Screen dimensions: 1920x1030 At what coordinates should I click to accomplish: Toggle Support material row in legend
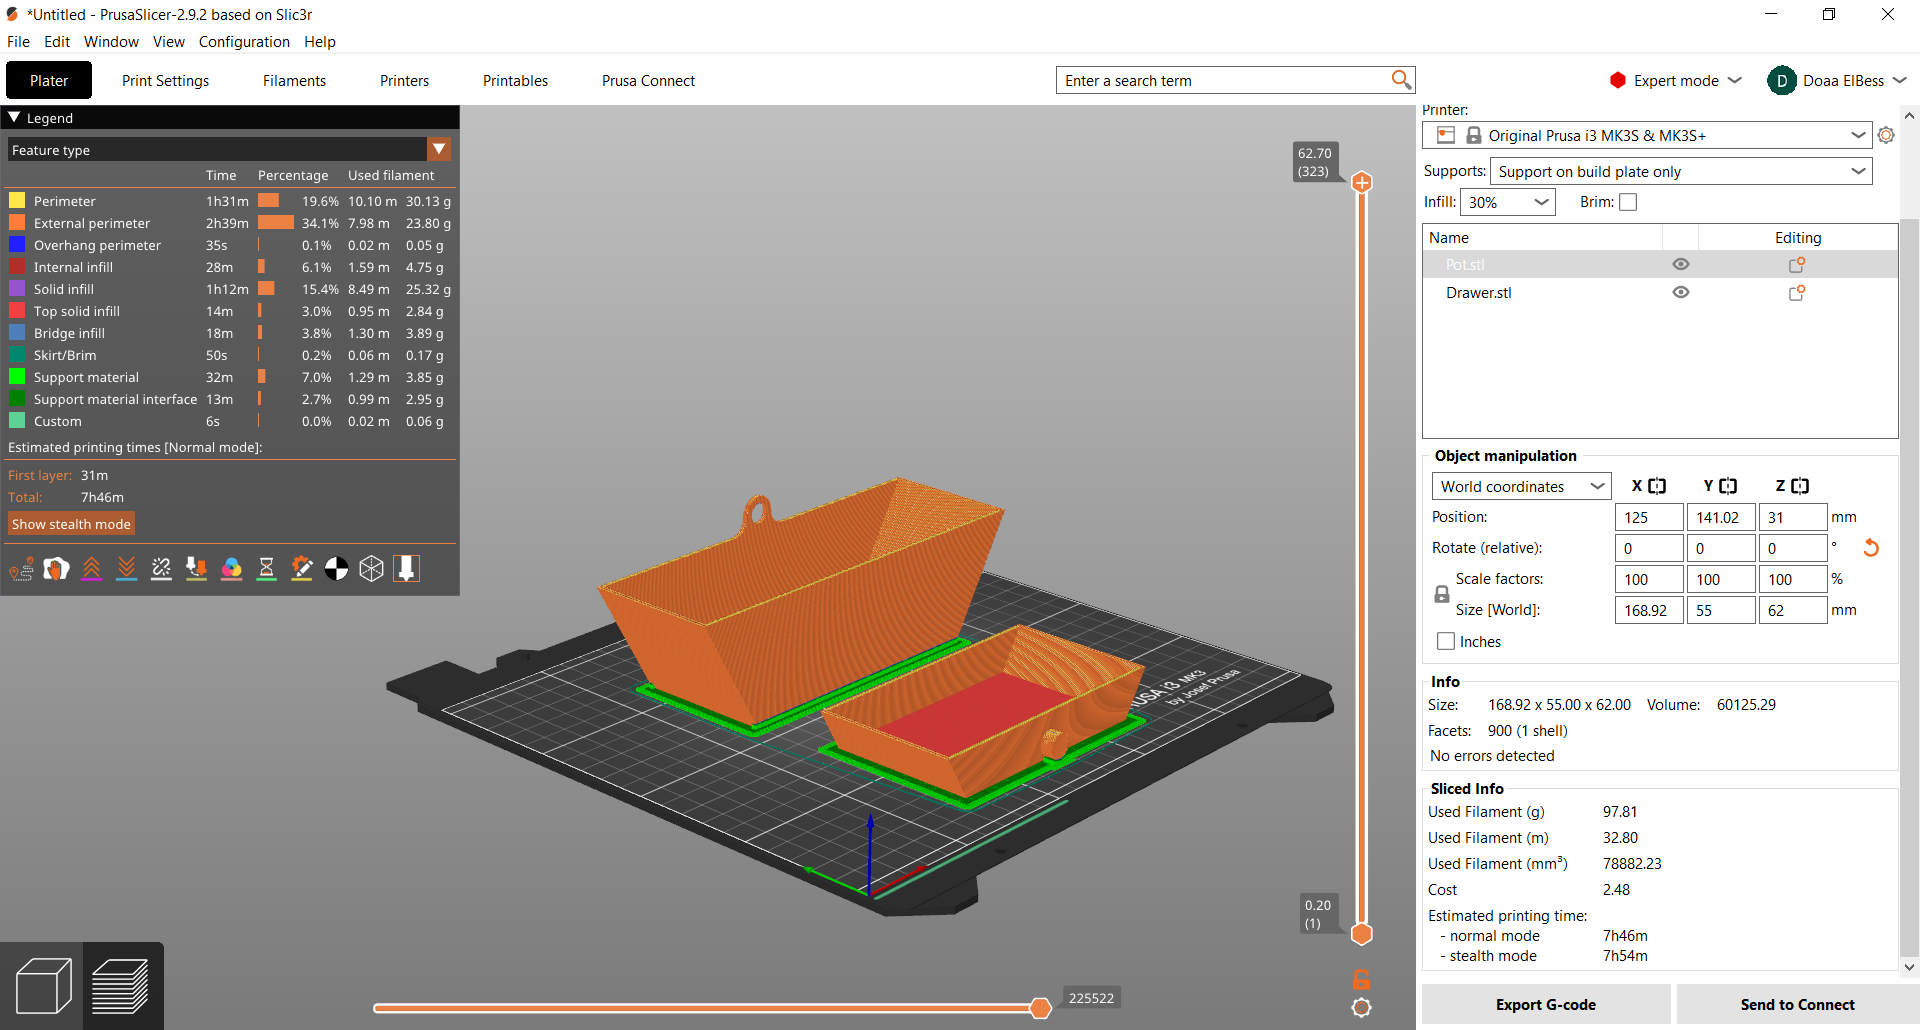click(x=228, y=377)
